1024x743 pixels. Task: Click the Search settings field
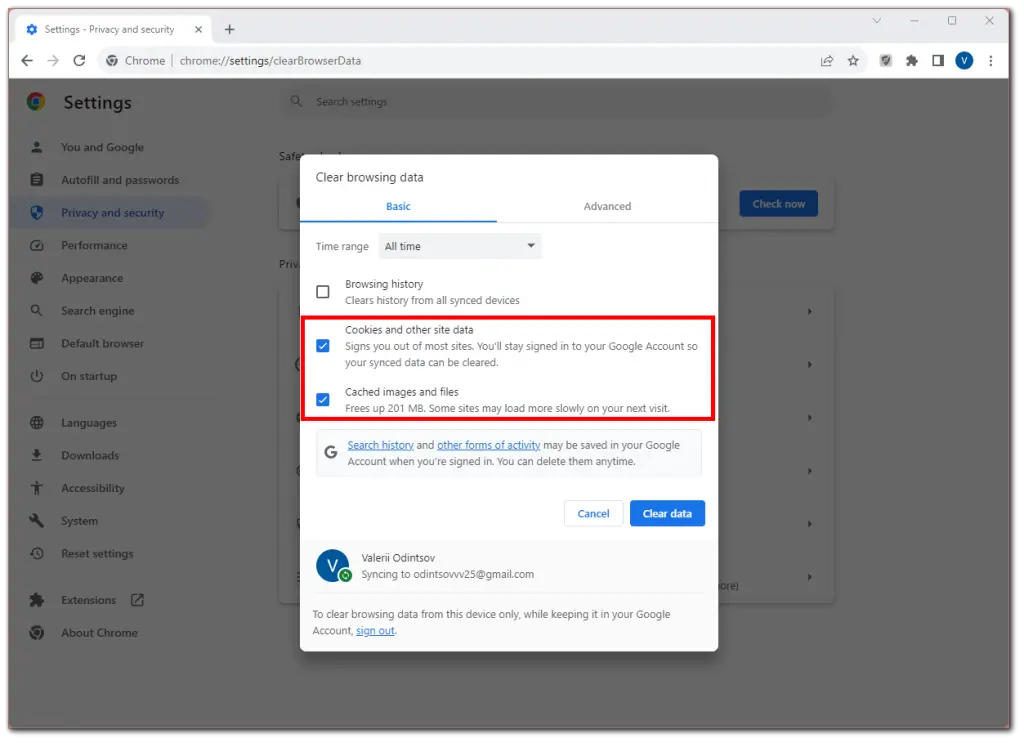tap(556, 101)
